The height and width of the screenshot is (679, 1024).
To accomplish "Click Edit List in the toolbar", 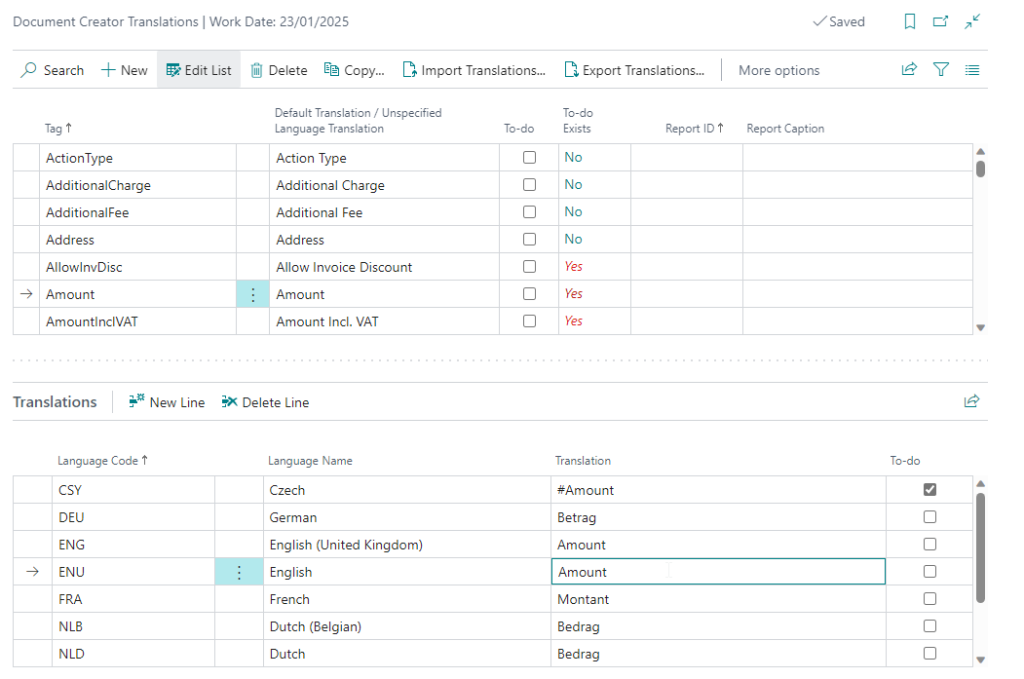I will click(198, 70).
